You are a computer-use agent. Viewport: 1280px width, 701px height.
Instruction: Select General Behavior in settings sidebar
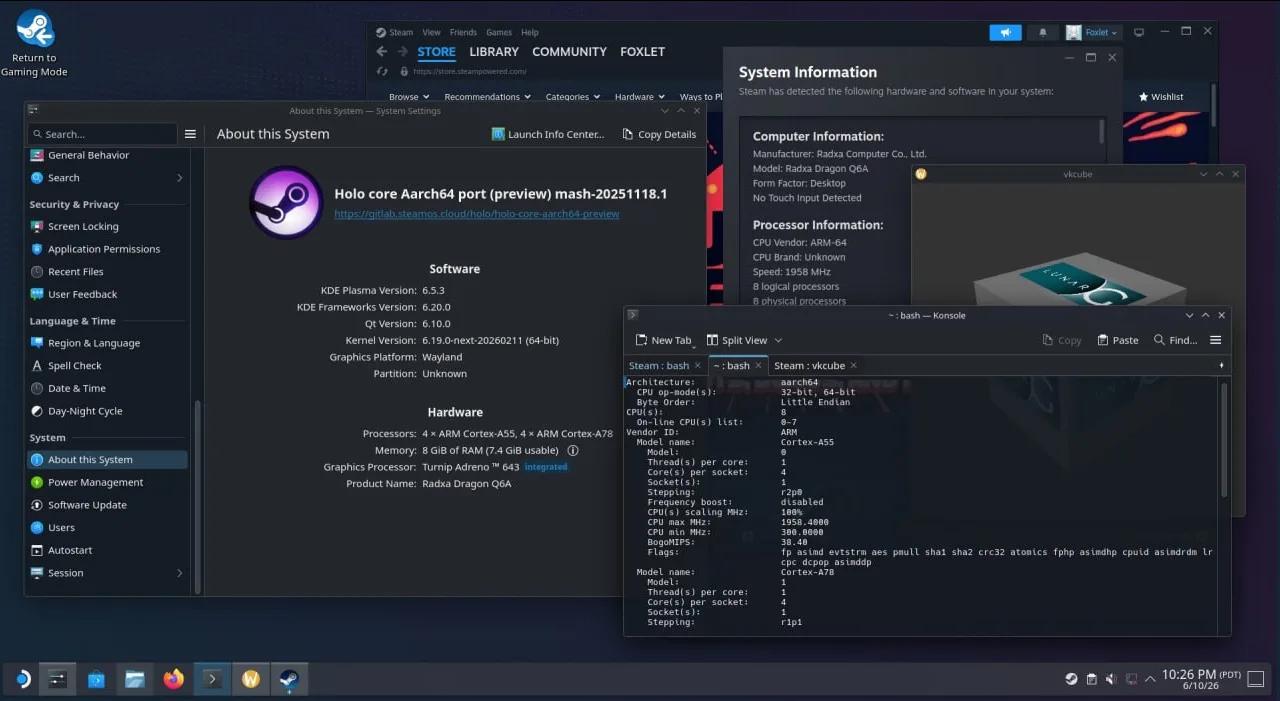pos(107,155)
